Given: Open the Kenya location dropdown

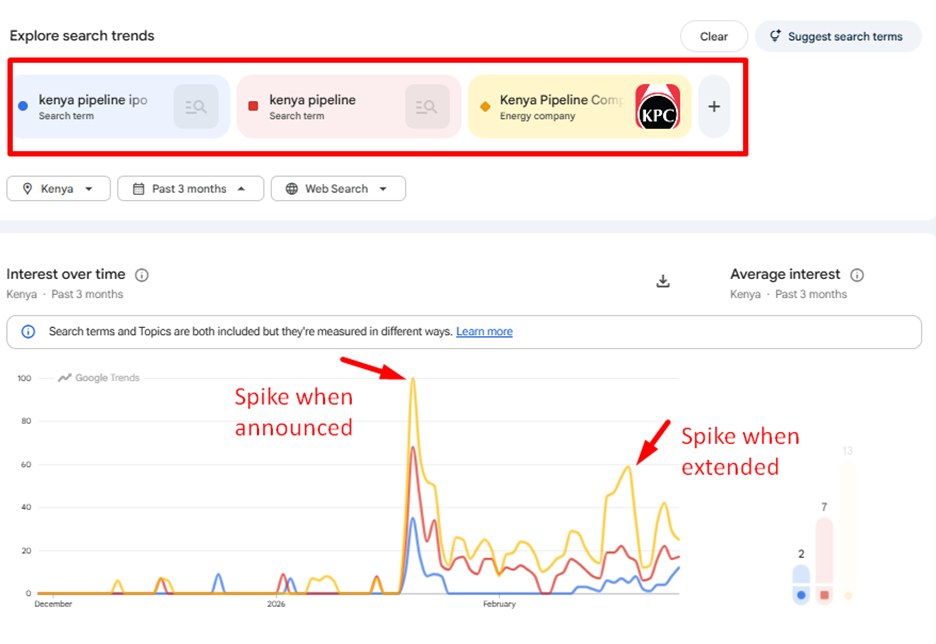Looking at the screenshot, I should [x=58, y=189].
